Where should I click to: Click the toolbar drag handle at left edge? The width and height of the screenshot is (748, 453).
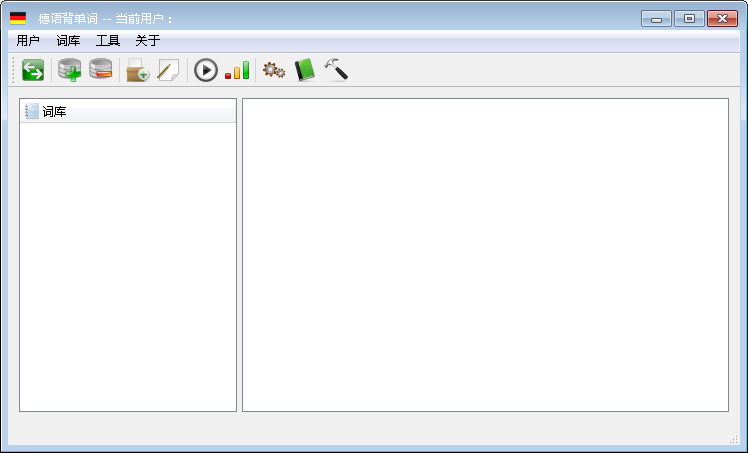point(13,70)
